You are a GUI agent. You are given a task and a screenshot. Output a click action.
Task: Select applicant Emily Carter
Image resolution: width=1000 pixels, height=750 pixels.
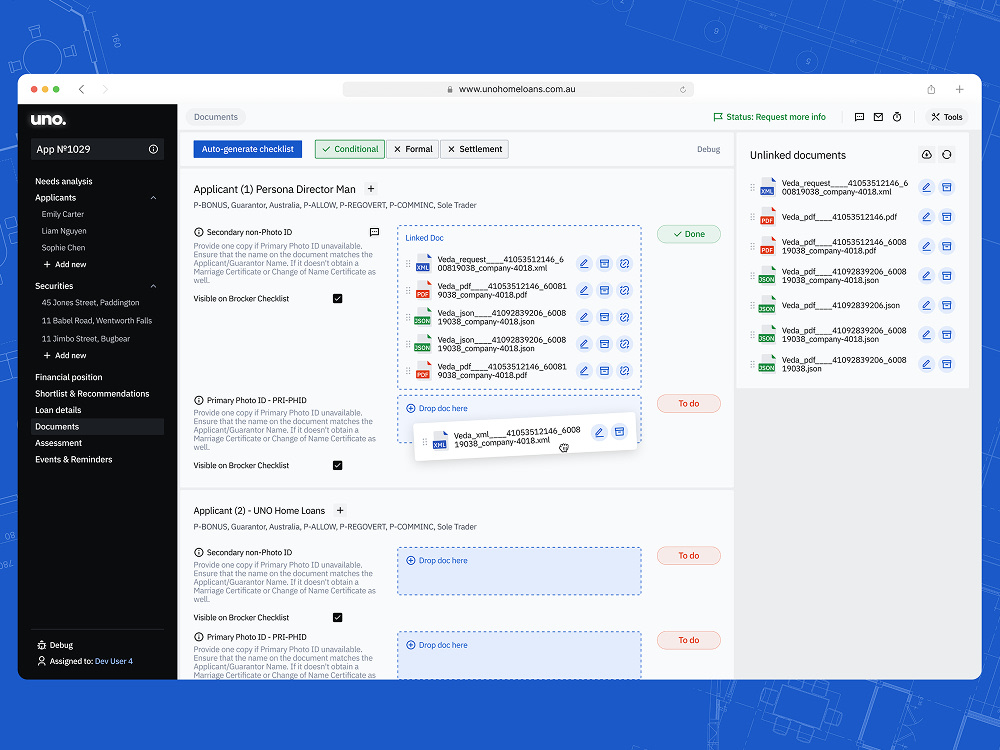[x=62, y=214]
